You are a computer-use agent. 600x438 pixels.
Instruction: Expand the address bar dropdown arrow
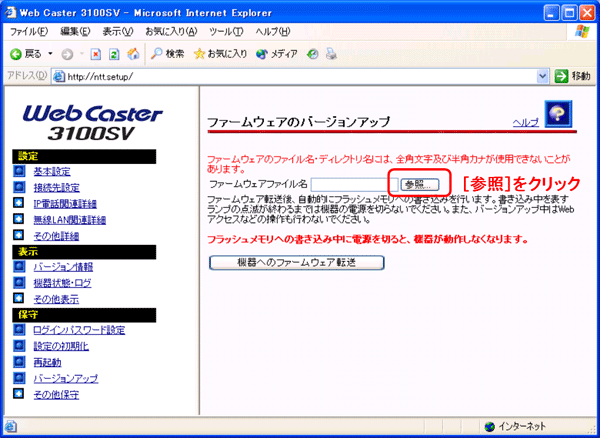[x=542, y=77]
